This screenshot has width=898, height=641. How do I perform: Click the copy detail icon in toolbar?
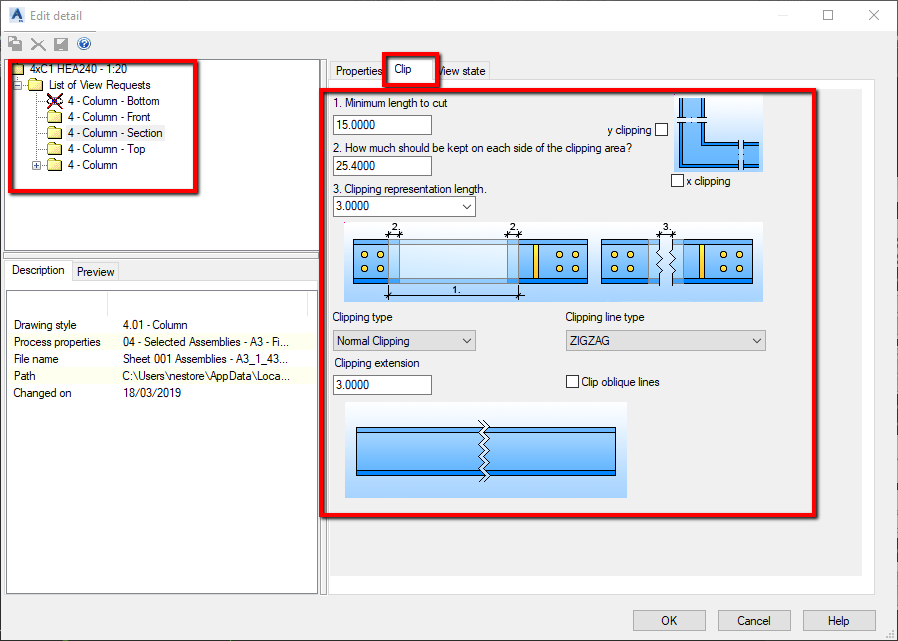[x=14, y=44]
